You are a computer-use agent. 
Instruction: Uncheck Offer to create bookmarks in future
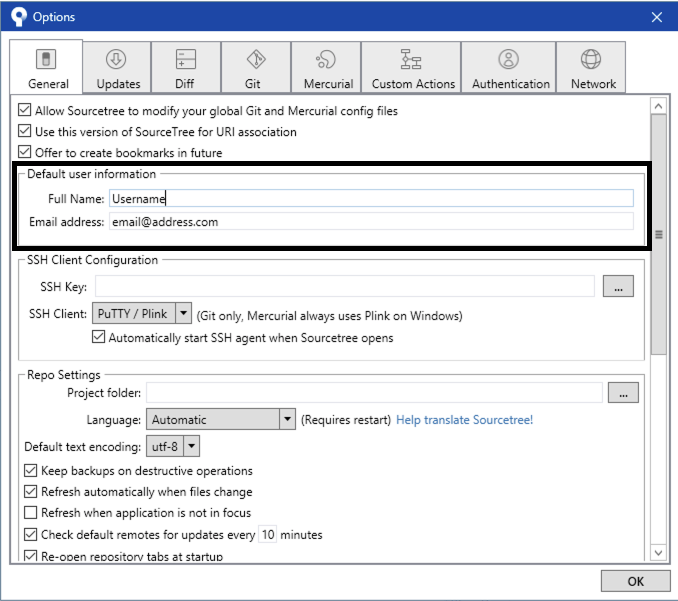click(25, 152)
